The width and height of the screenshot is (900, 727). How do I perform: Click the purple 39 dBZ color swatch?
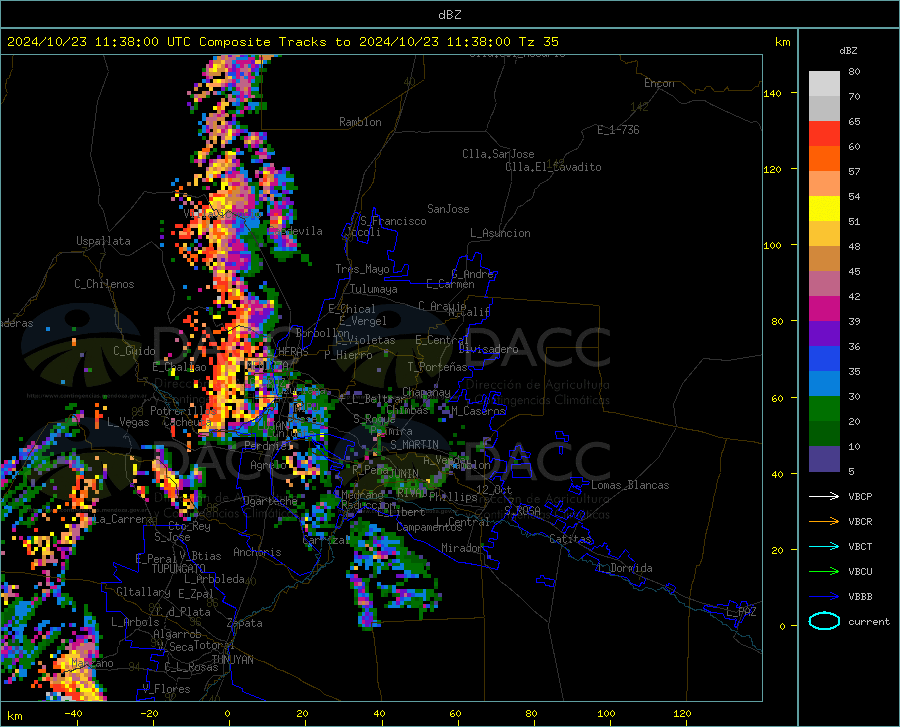coord(824,334)
